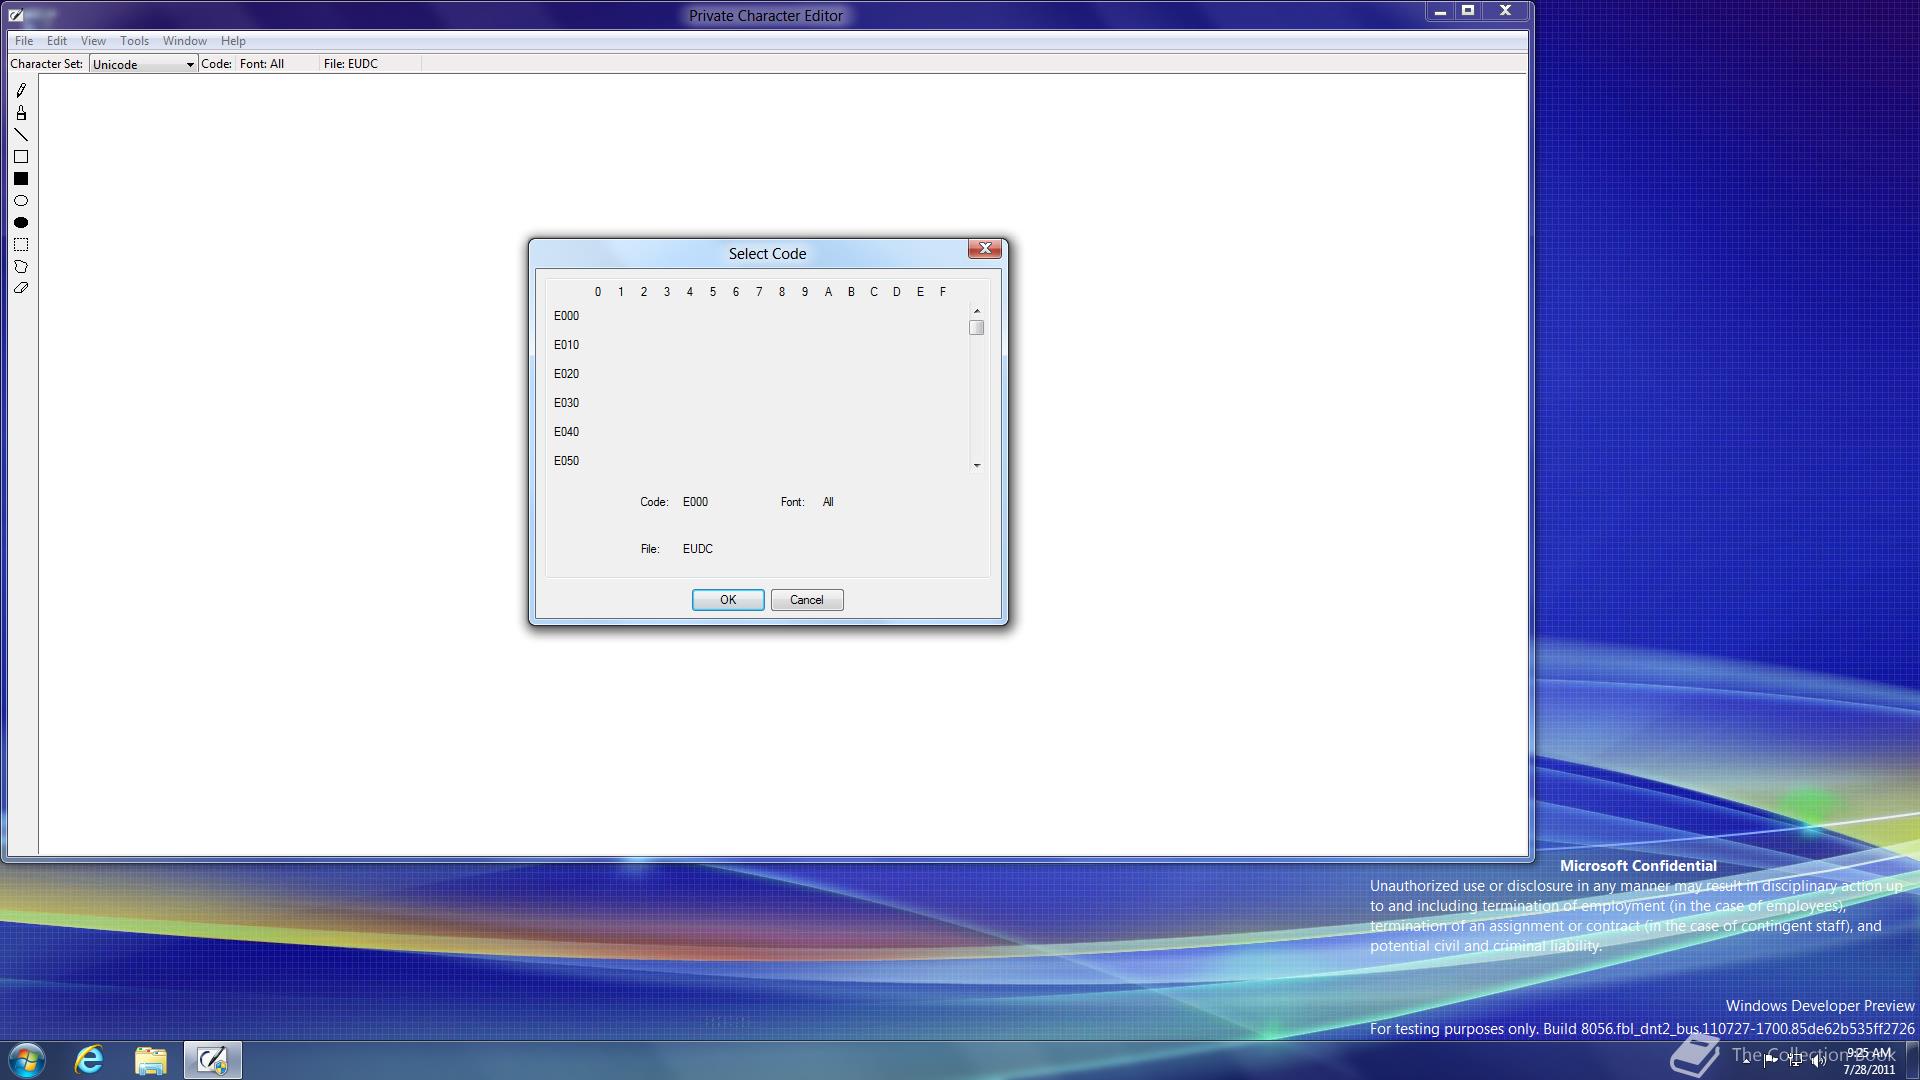
Task: Select the Filled Ellipse tool
Action: click(x=21, y=223)
